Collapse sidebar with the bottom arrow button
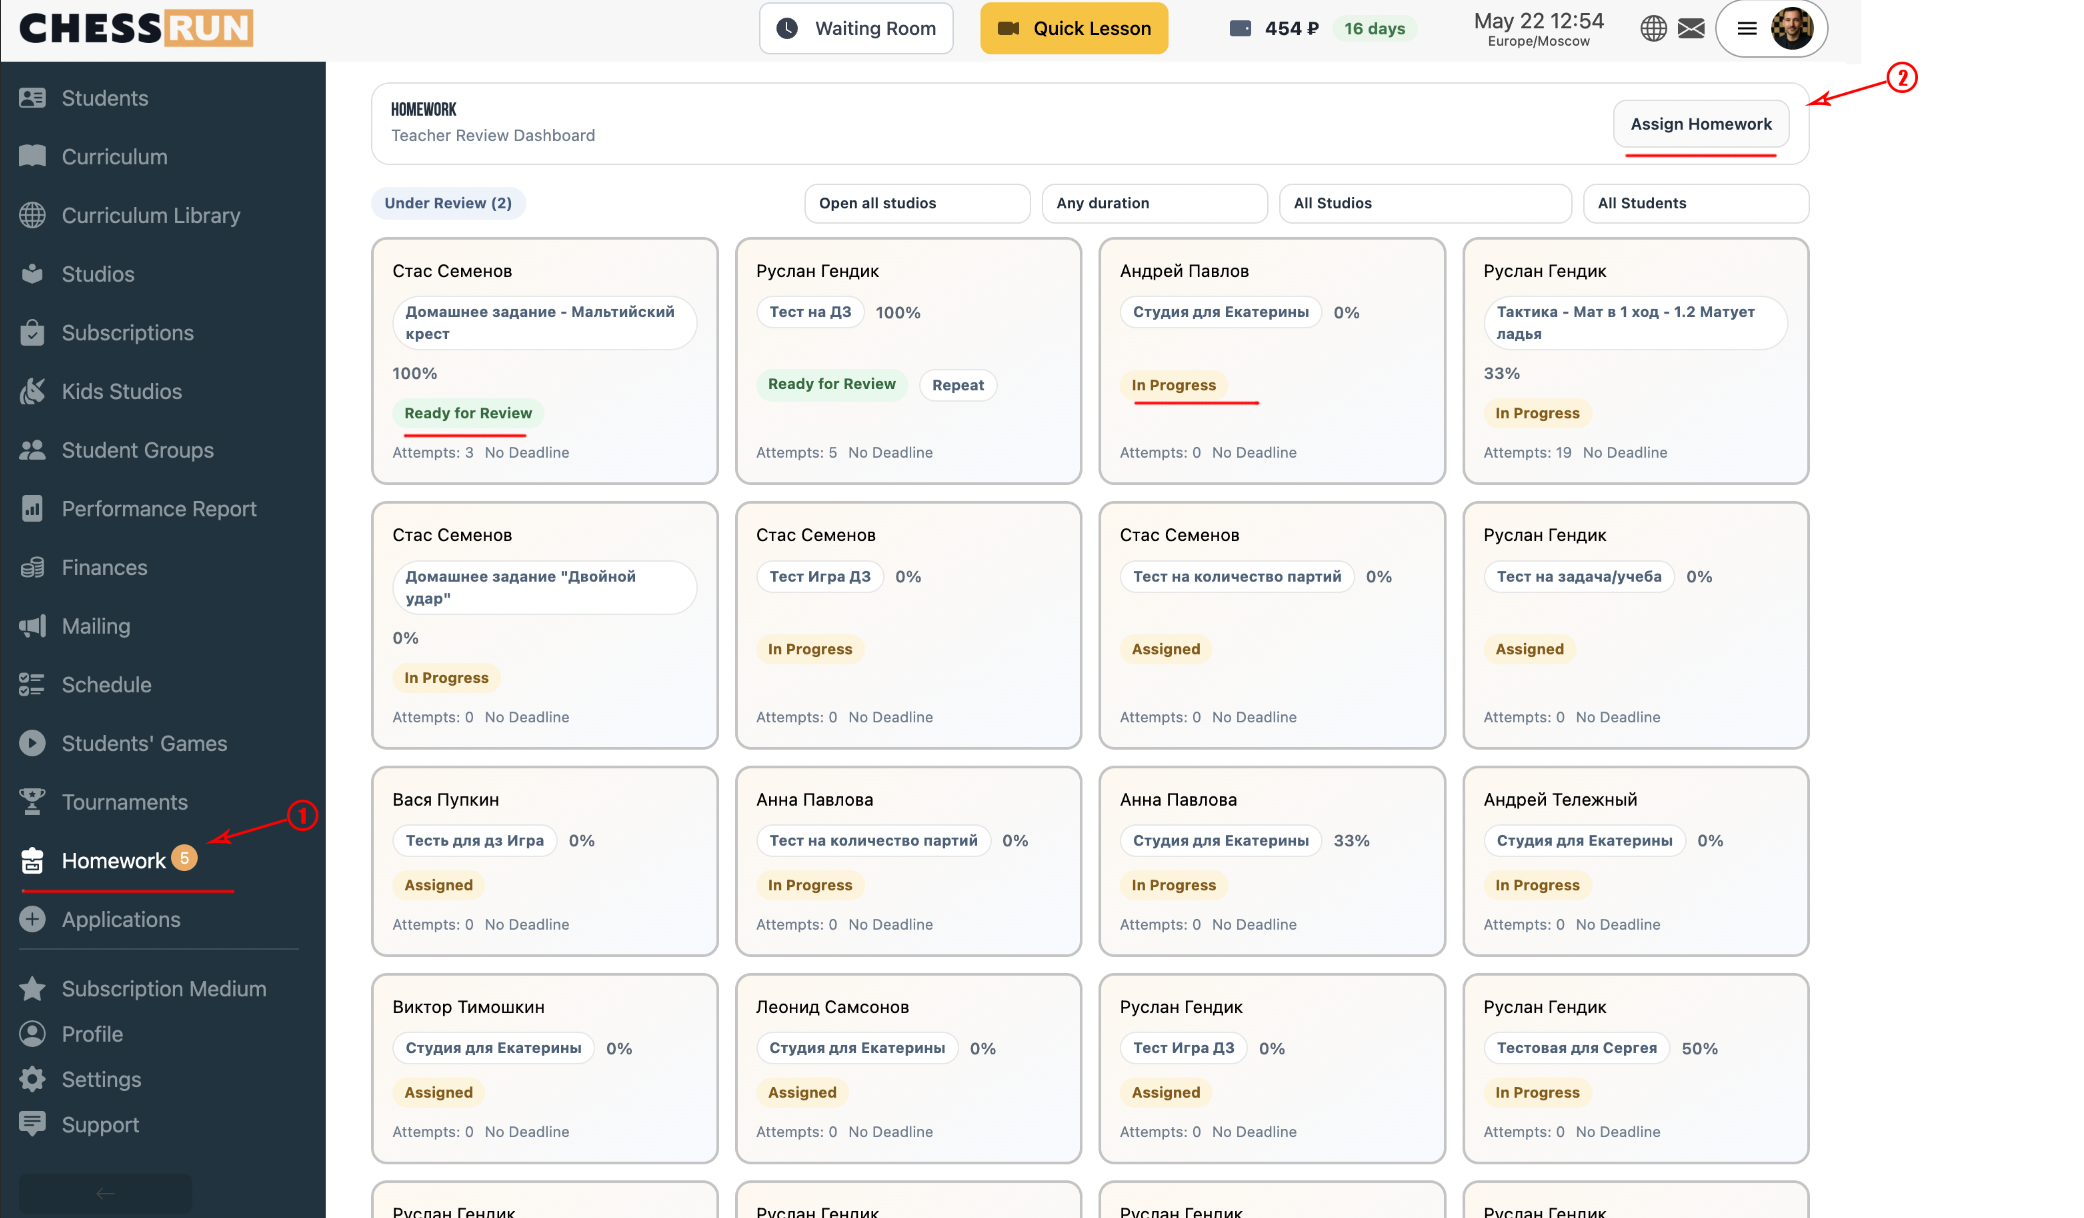 (x=105, y=1193)
